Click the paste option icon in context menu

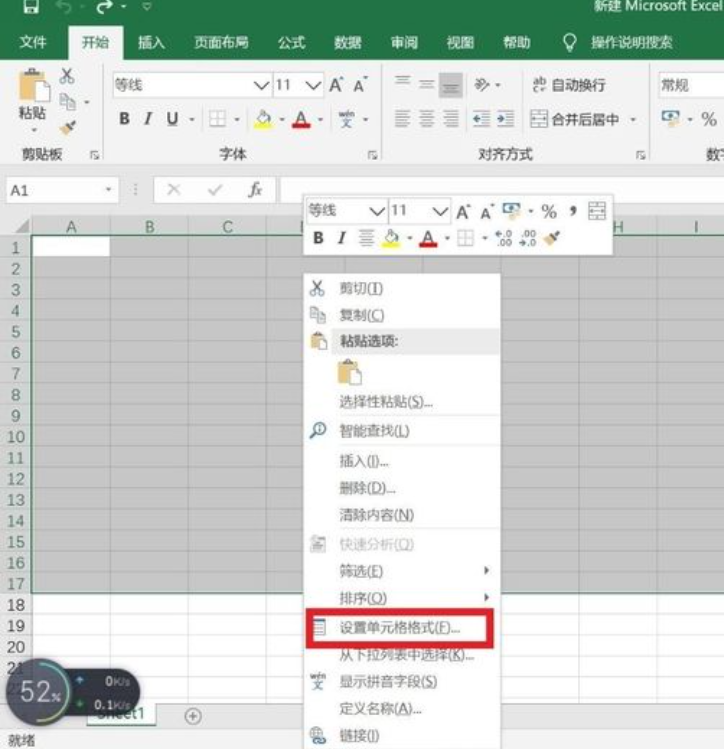coord(350,372)
